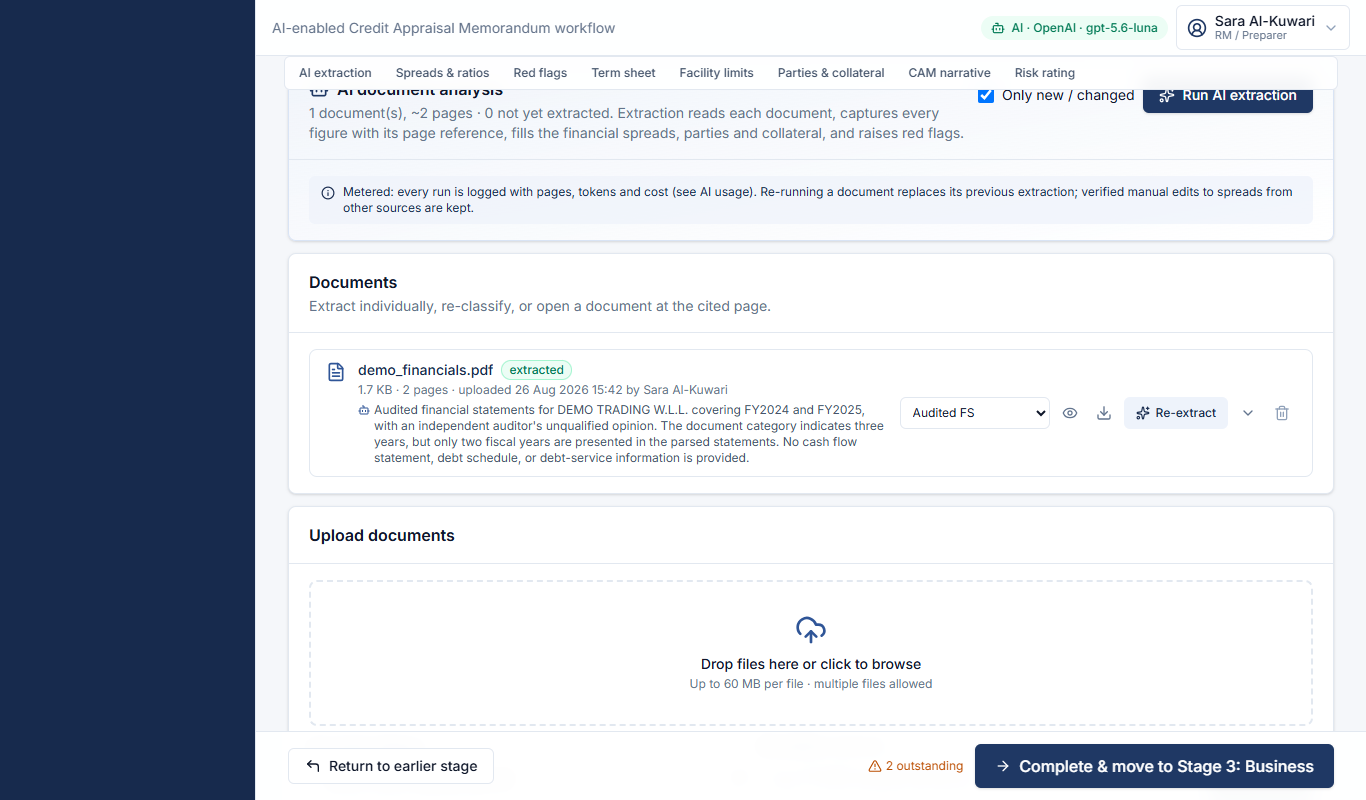Click the info icon in the metered notice

coord(328,193)
